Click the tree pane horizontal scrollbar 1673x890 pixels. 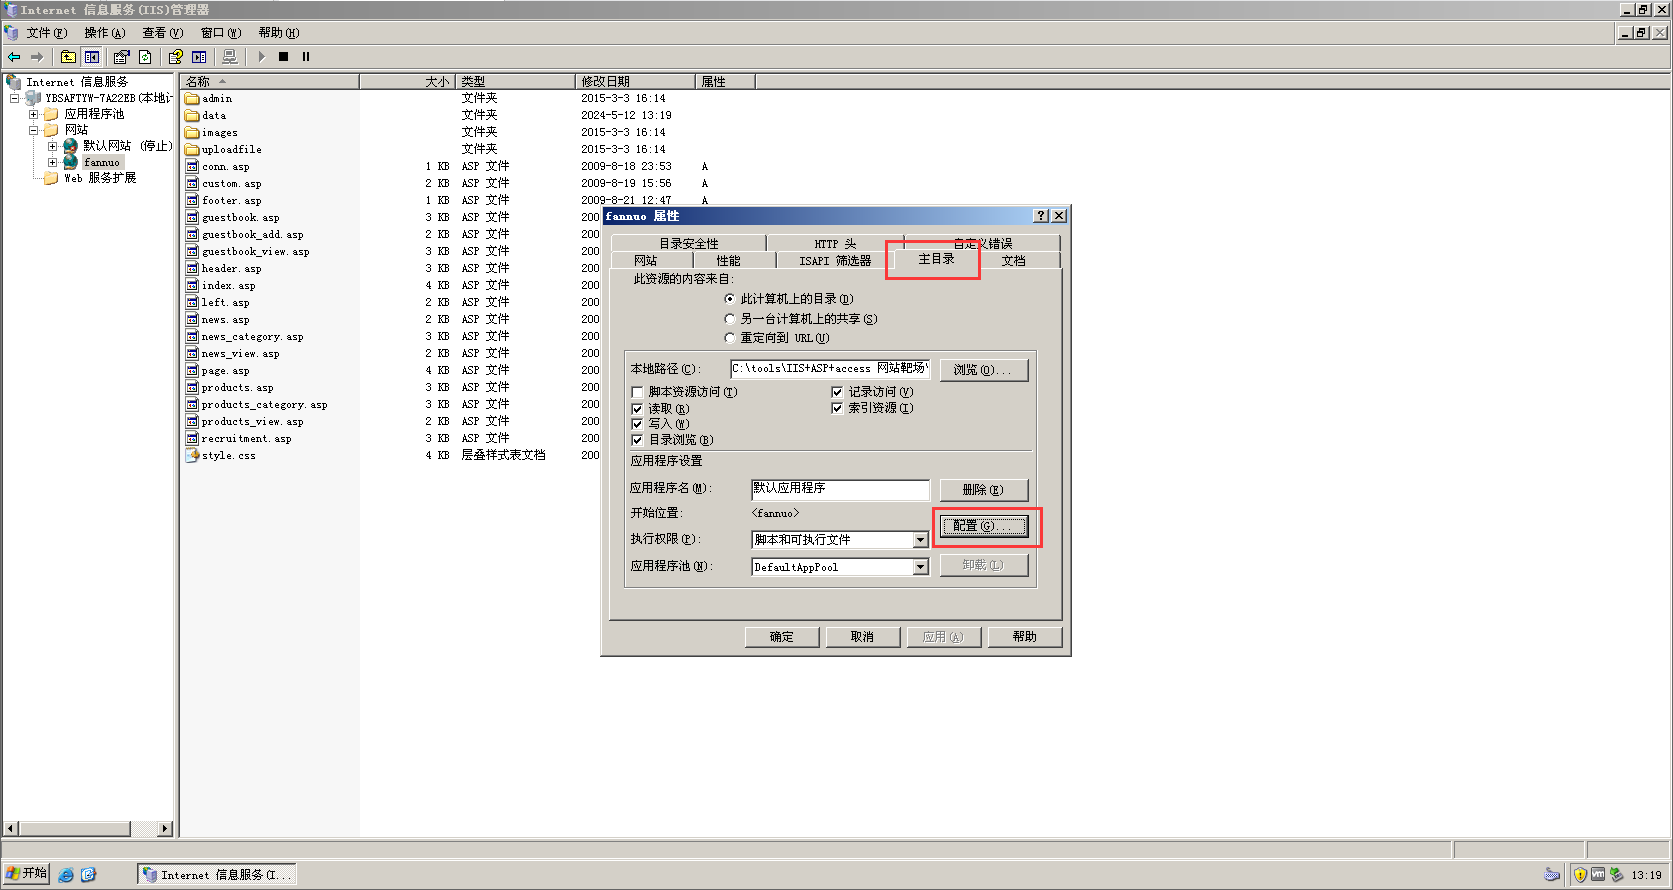88,829
